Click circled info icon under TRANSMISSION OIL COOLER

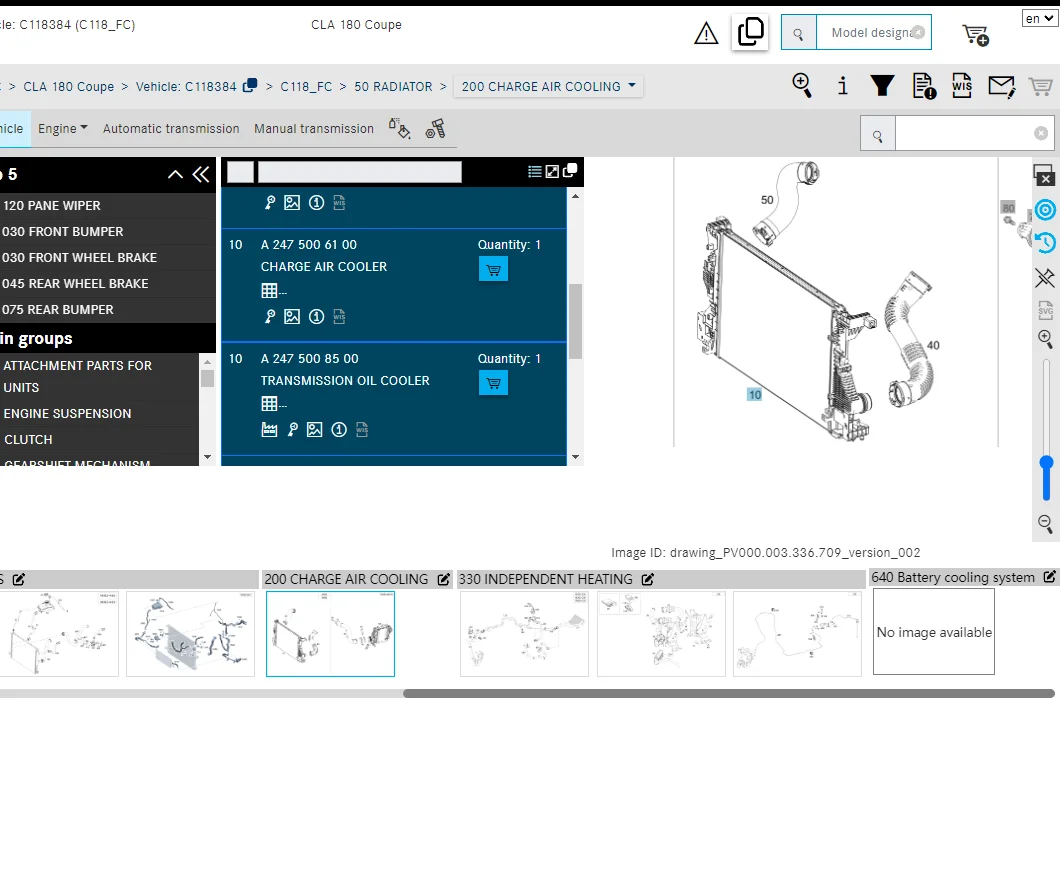click(x=339, y=429)
